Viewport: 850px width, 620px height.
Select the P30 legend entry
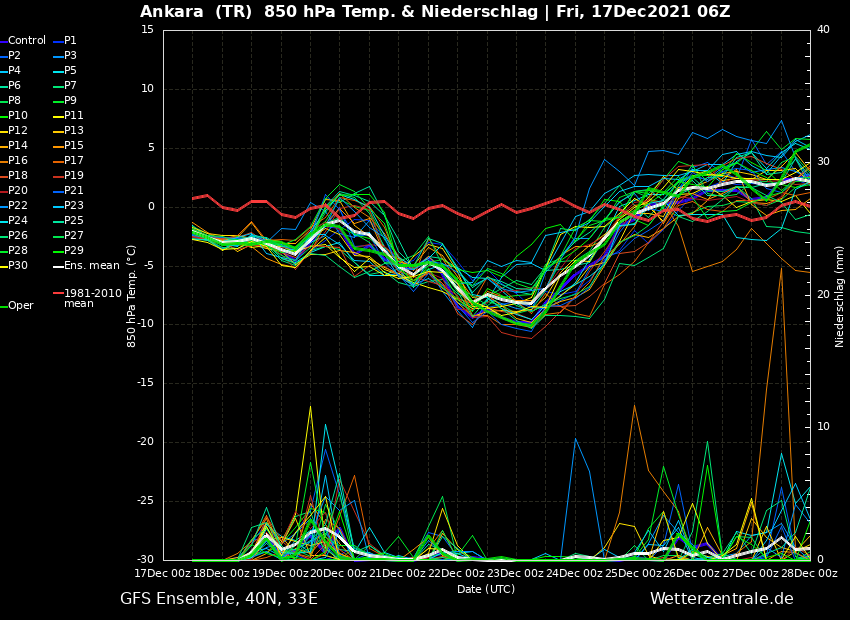tap(14, 266)
